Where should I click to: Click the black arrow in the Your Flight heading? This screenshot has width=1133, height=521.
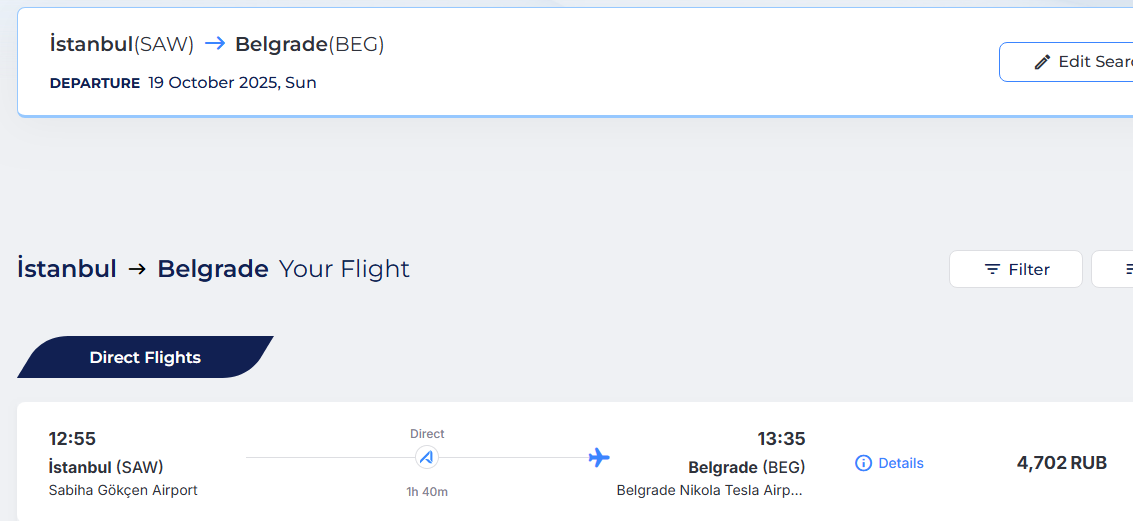point(137,270)
